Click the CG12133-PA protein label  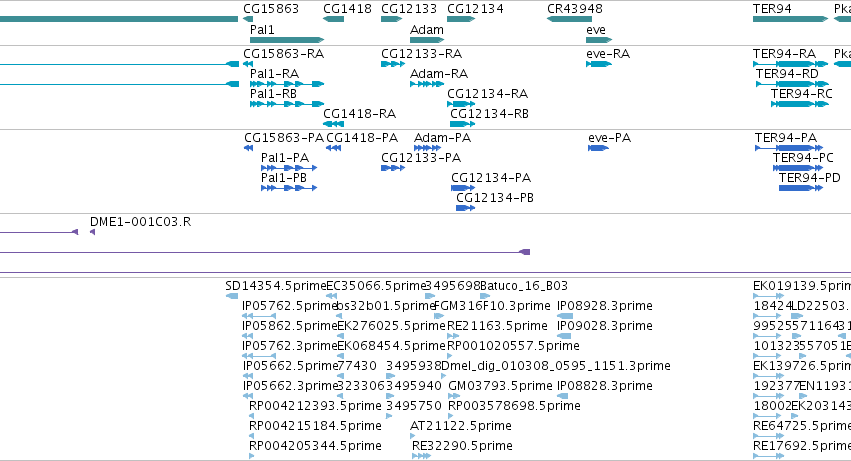[421, 158]
